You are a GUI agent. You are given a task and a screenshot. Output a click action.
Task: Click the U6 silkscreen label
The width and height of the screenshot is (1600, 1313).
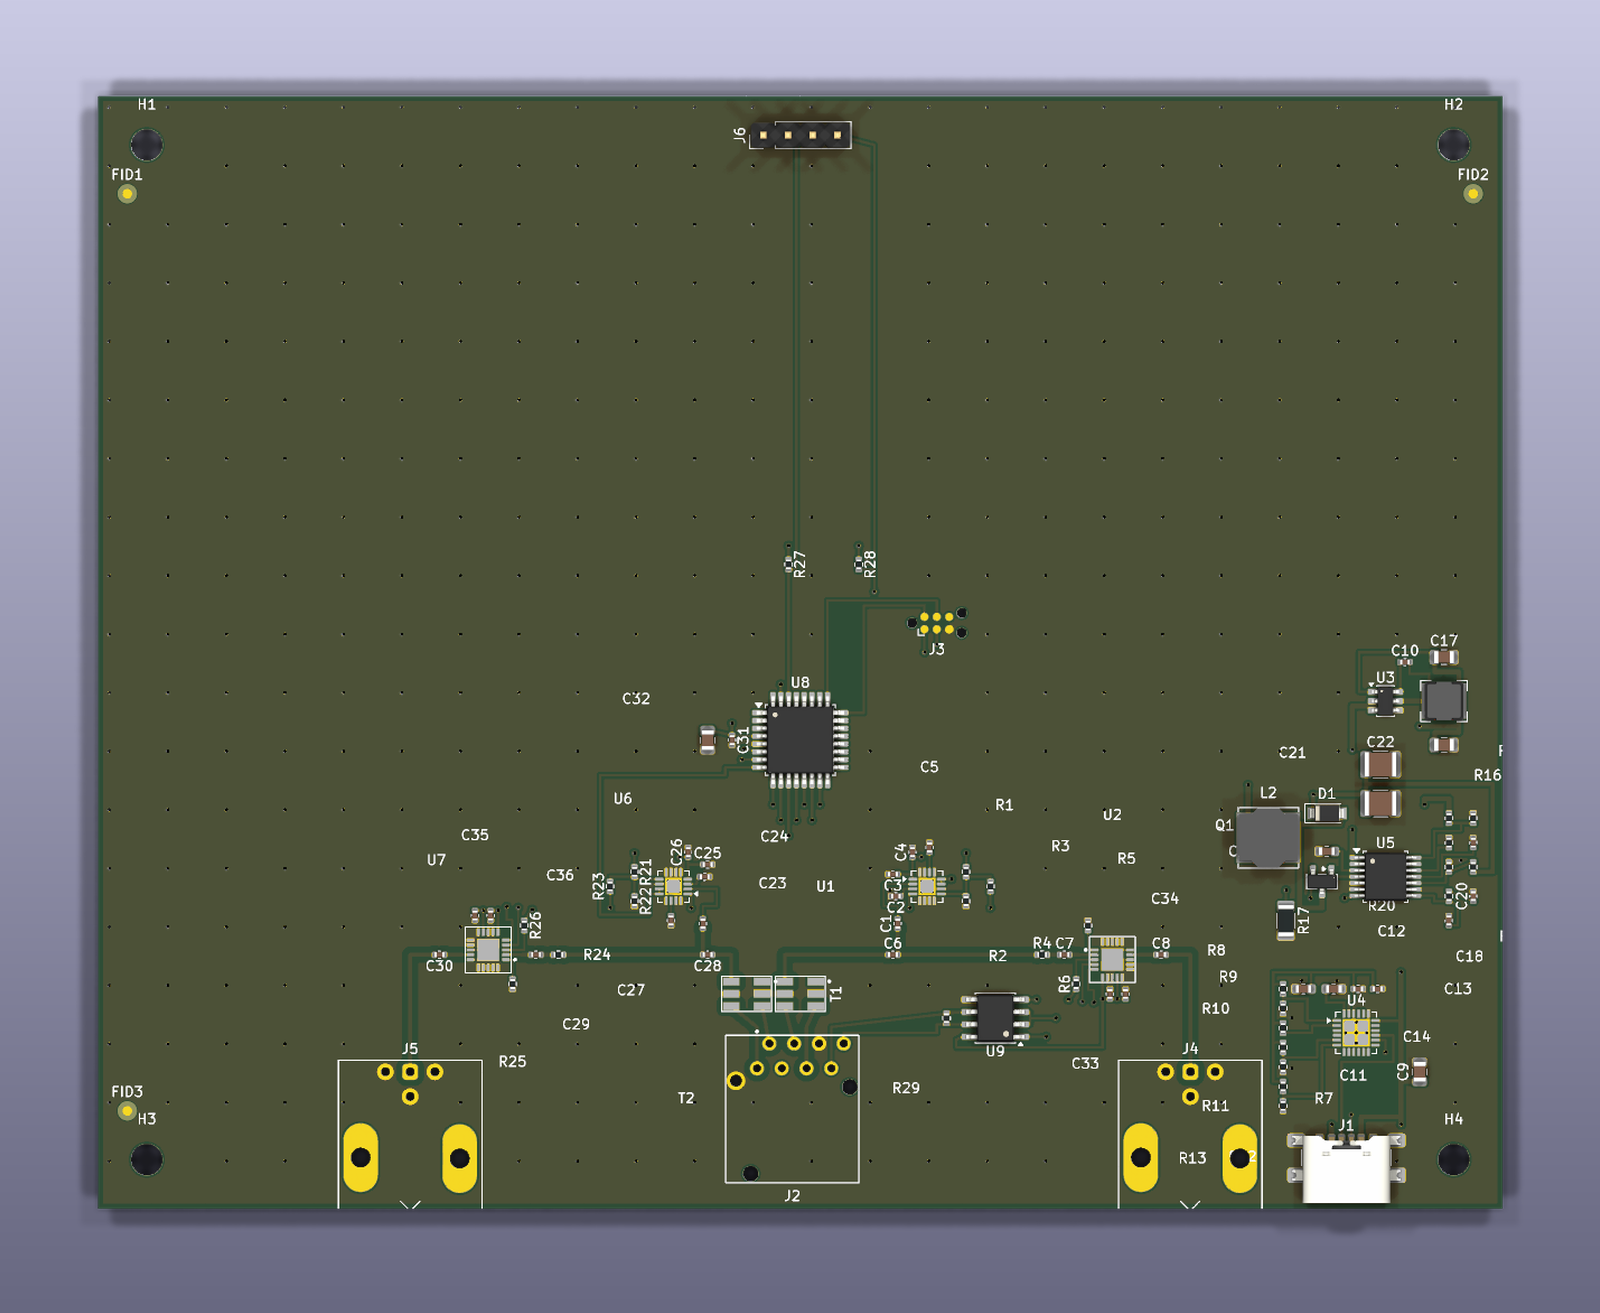pyautogui.click(x=623, y=799)
